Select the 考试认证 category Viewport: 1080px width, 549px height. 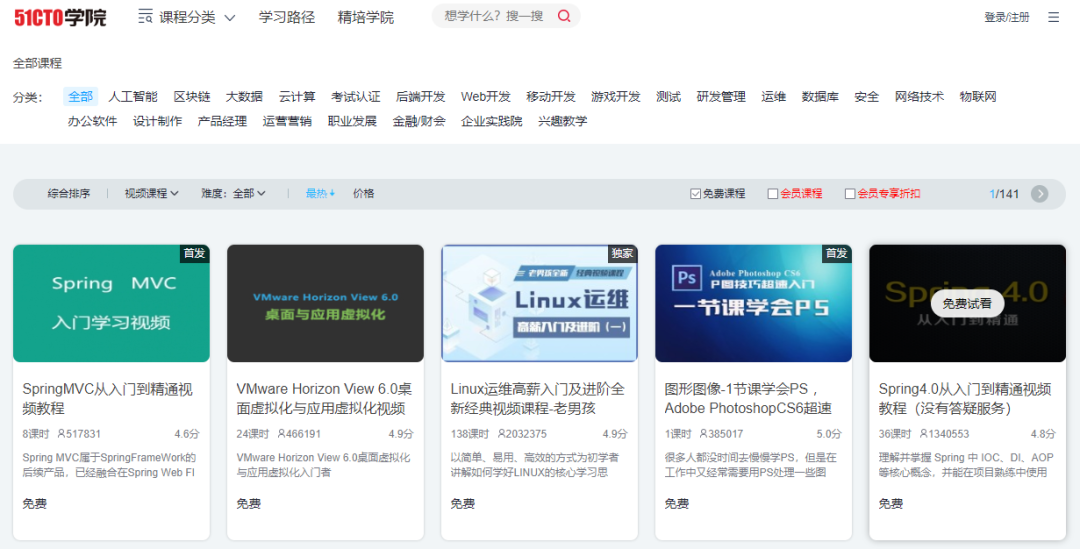[x=355, y=96]
